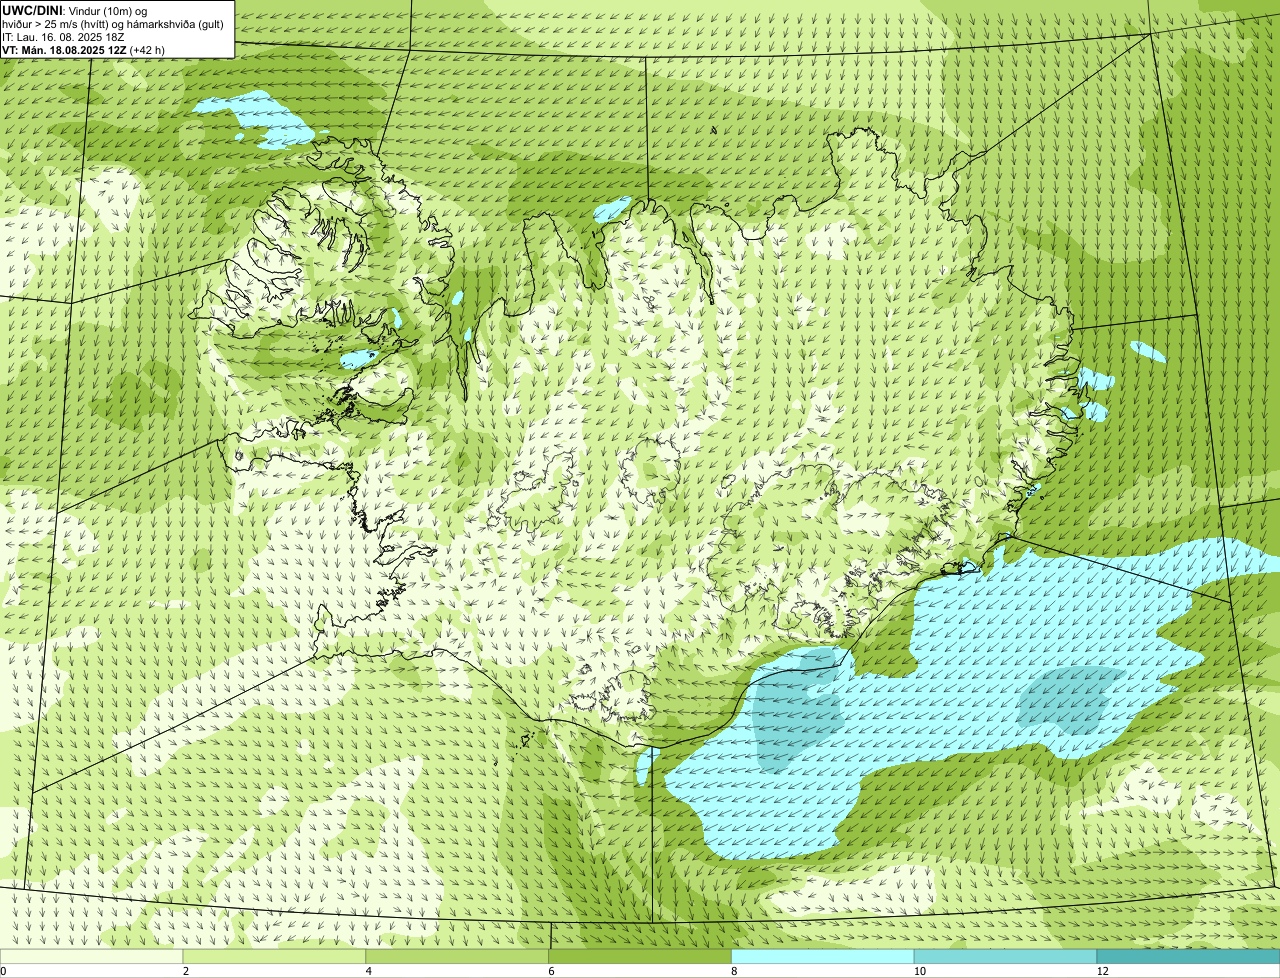
Task: Click the "4" label of the wind scale
Action: (369, 971)
